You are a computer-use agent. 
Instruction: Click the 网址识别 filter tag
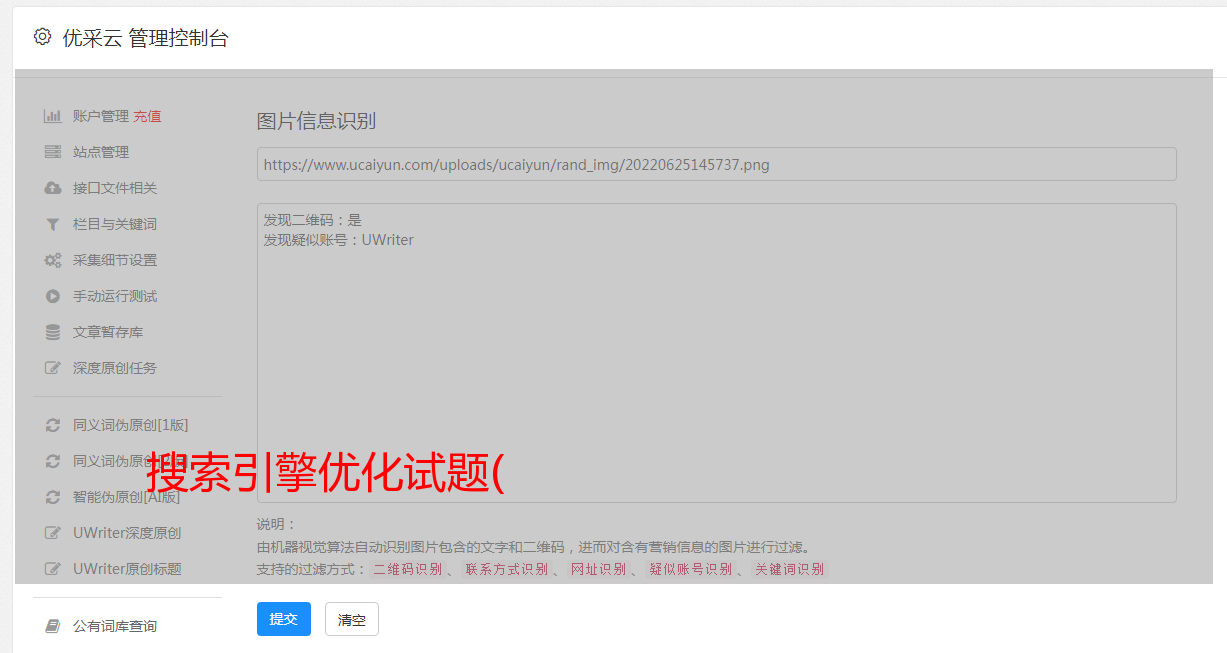coord(598,569)
